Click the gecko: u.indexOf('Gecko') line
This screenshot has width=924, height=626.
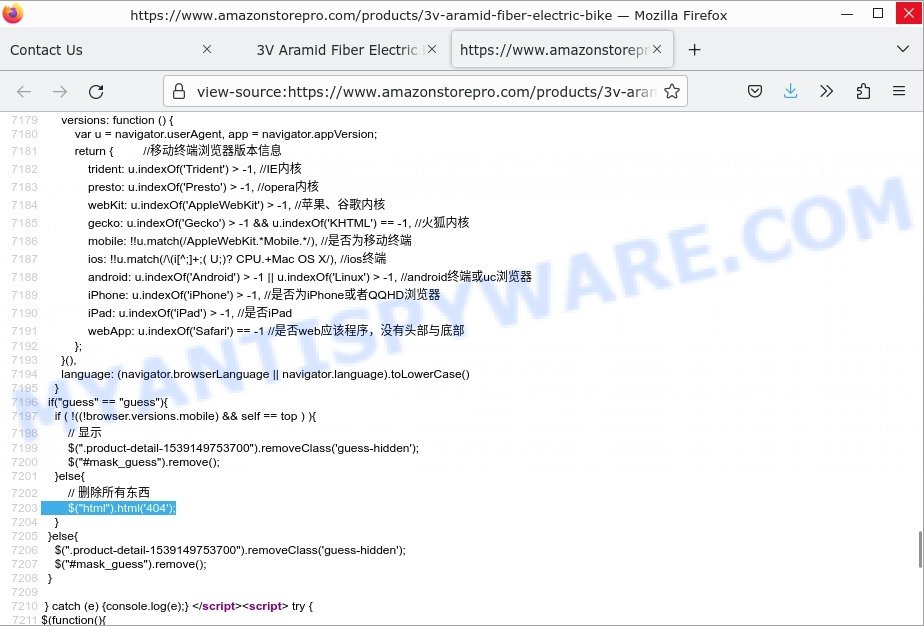(279, 223)
